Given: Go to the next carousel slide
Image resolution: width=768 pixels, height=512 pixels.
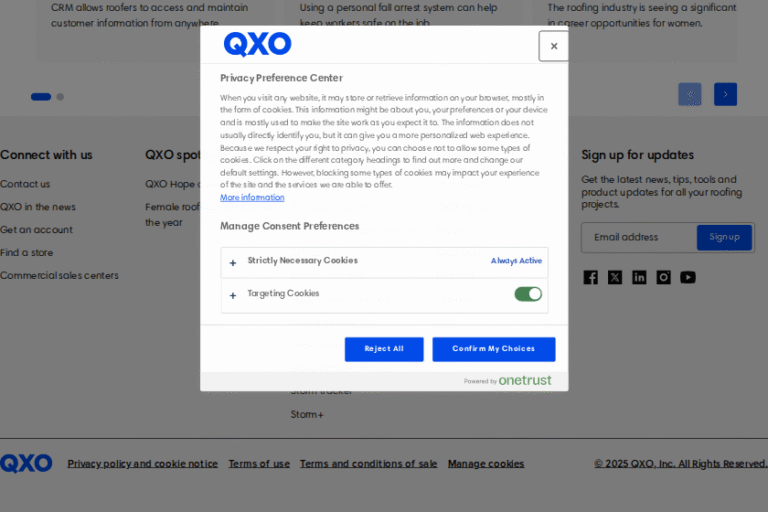Looking at the screenshot, I should (725, 94).
